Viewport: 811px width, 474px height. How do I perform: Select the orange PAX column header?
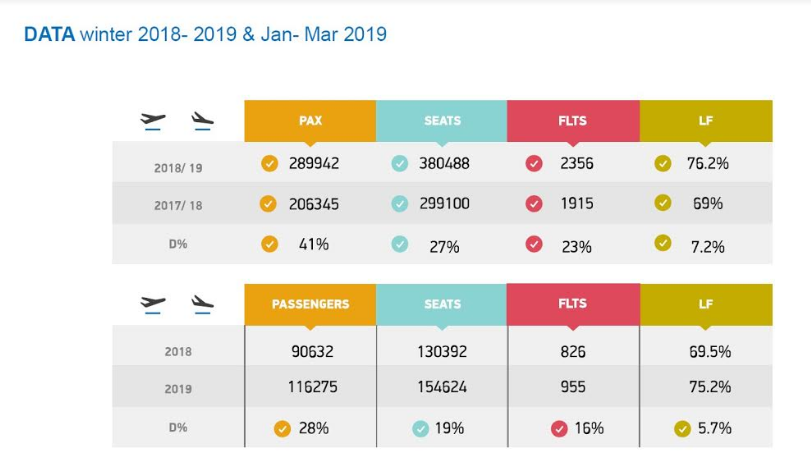pos(310,121)
